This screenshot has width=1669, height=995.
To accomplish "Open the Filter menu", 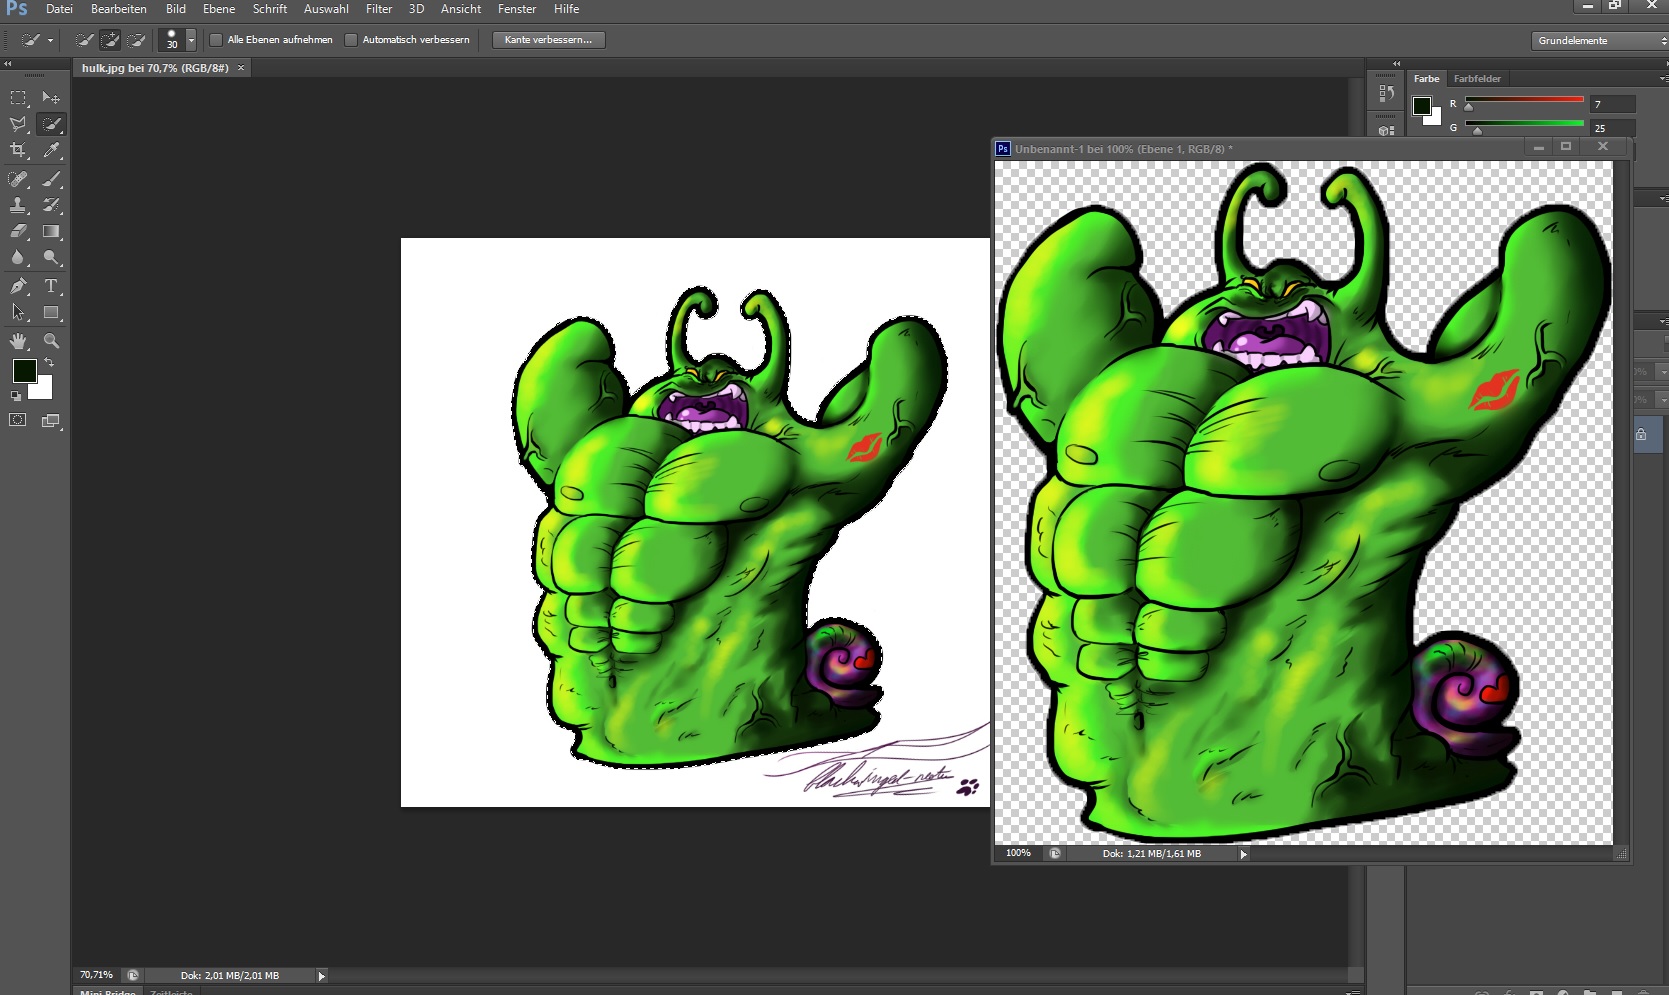I will click(x=378, y=9).
